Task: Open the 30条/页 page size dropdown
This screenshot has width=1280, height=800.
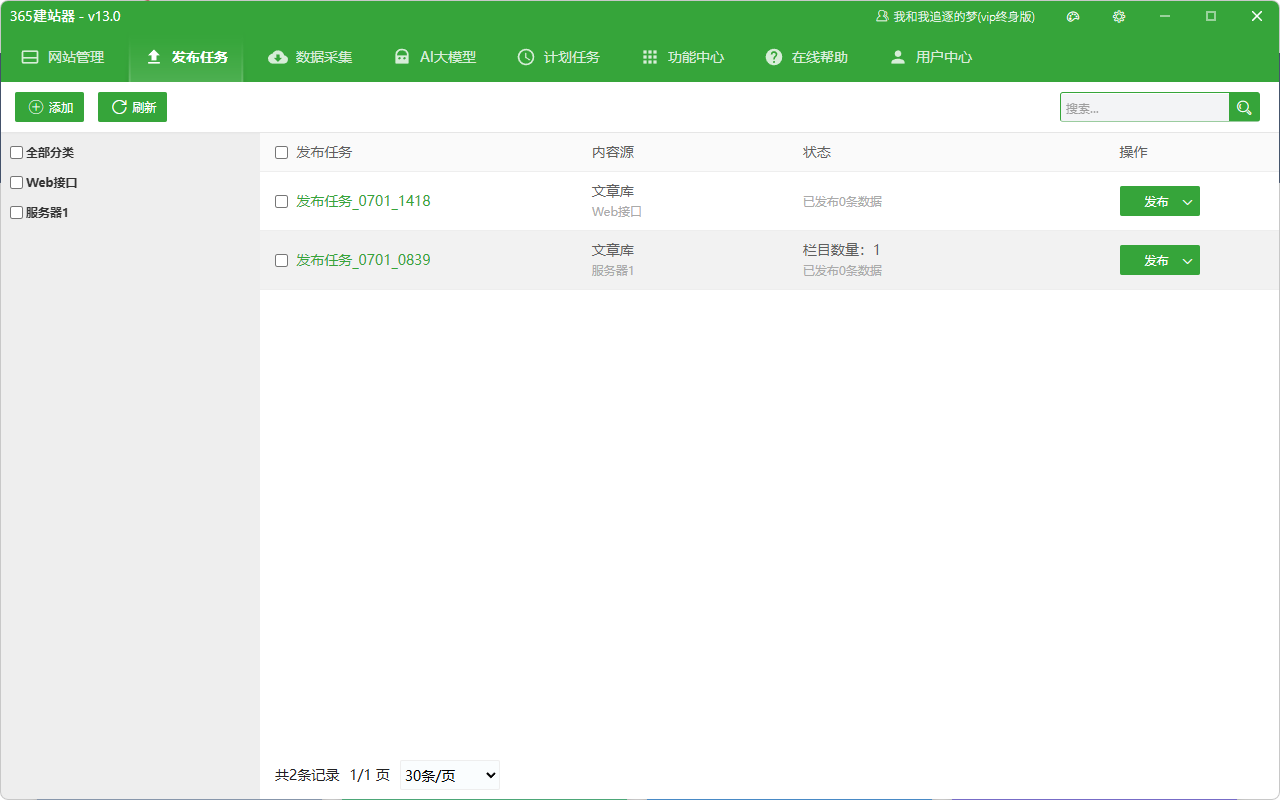Action: [450, 775]
